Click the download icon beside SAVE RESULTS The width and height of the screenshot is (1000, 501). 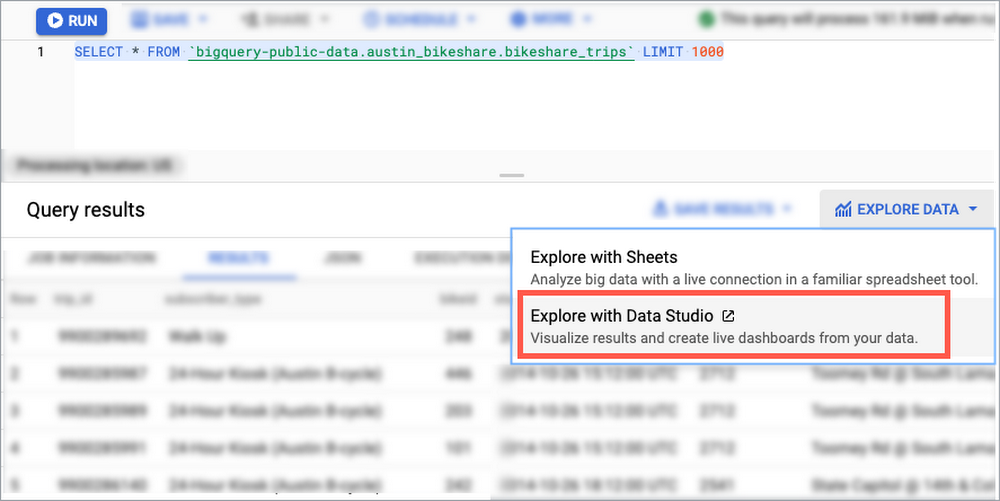coord(660,210)
